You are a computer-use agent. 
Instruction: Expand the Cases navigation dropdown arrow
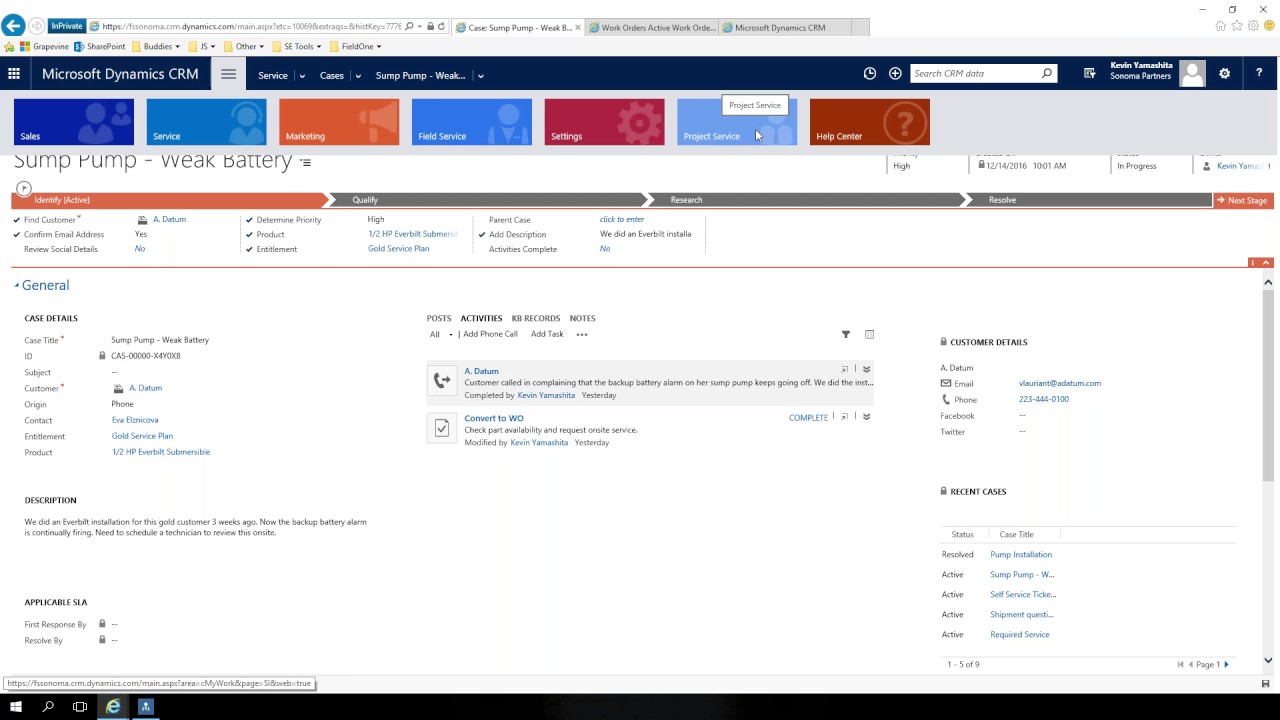358,76
